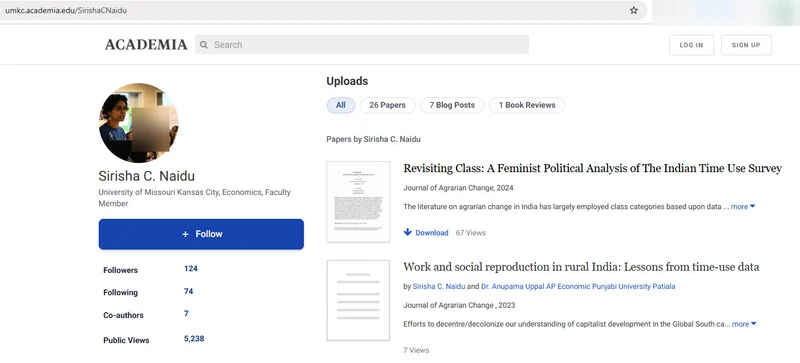
Task: Open Revisiting Class paper thumbnail
Action: pyautogui.click(x=358, y=202)
